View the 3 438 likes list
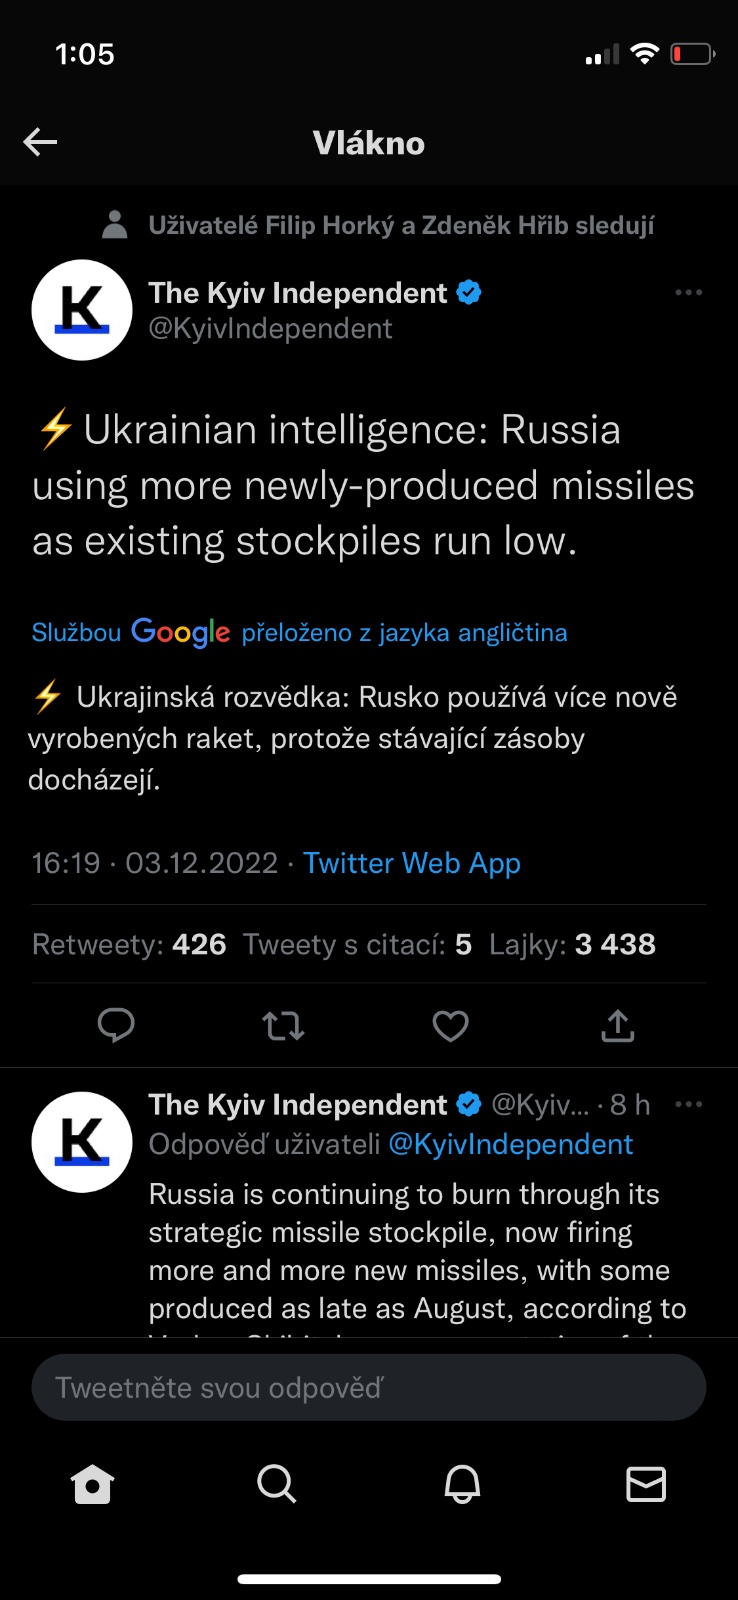The height and width of the screenshot is (1600, 738). point(572,945)
